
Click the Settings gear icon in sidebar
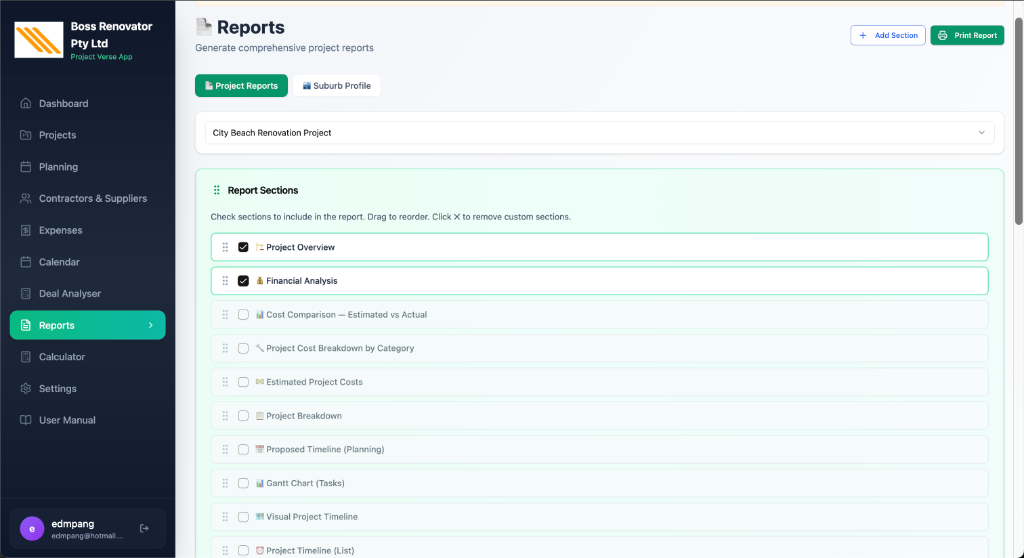pos(25,388)
